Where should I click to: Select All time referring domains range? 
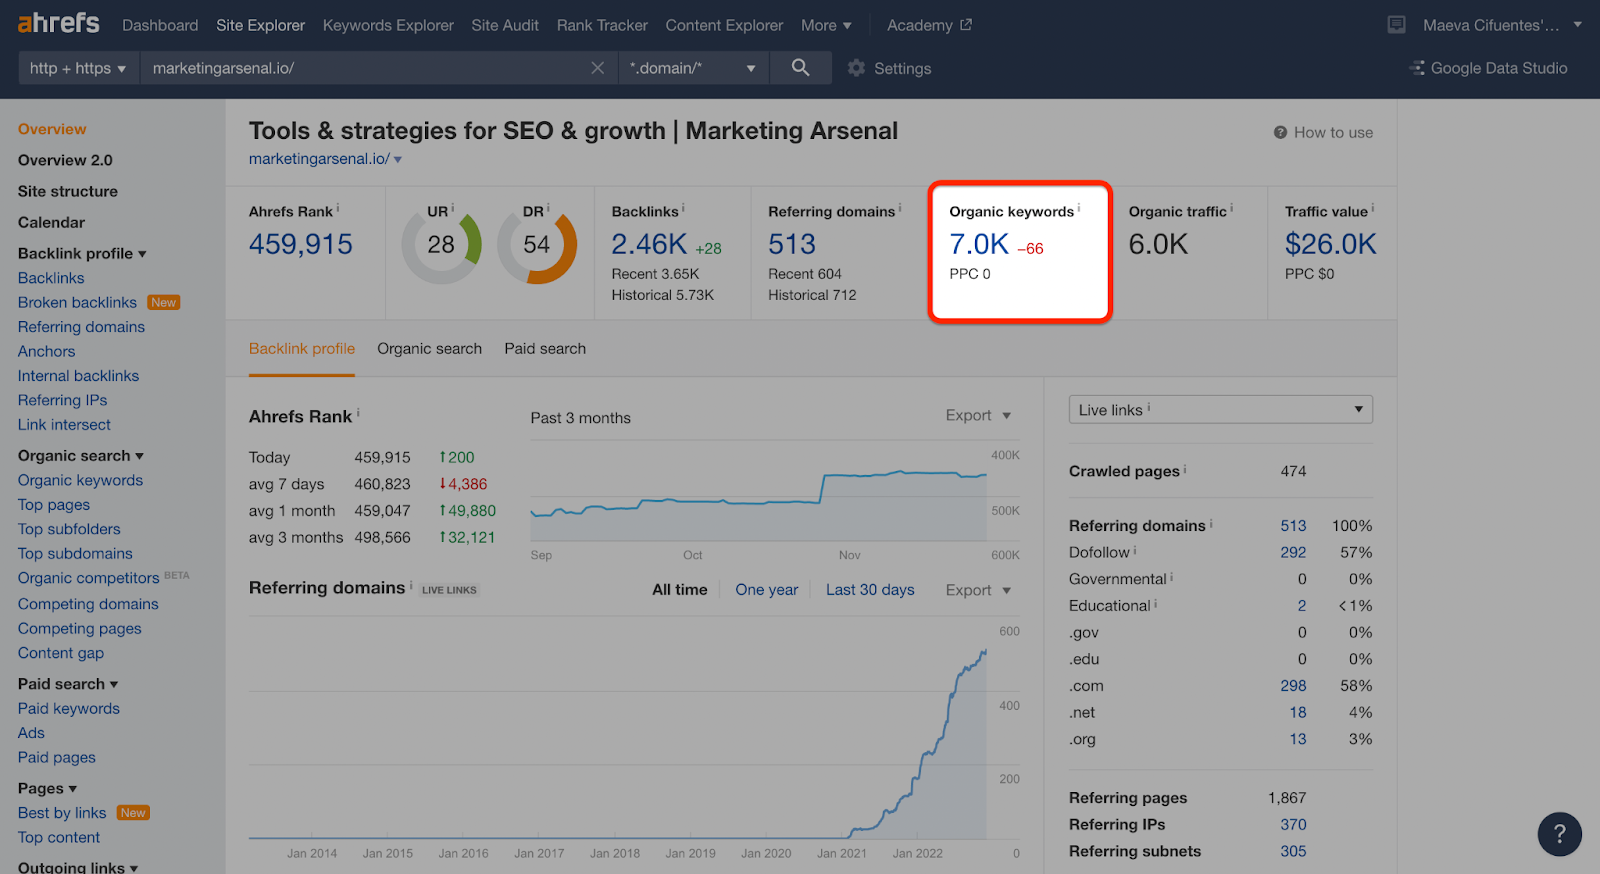pos(680,590)
